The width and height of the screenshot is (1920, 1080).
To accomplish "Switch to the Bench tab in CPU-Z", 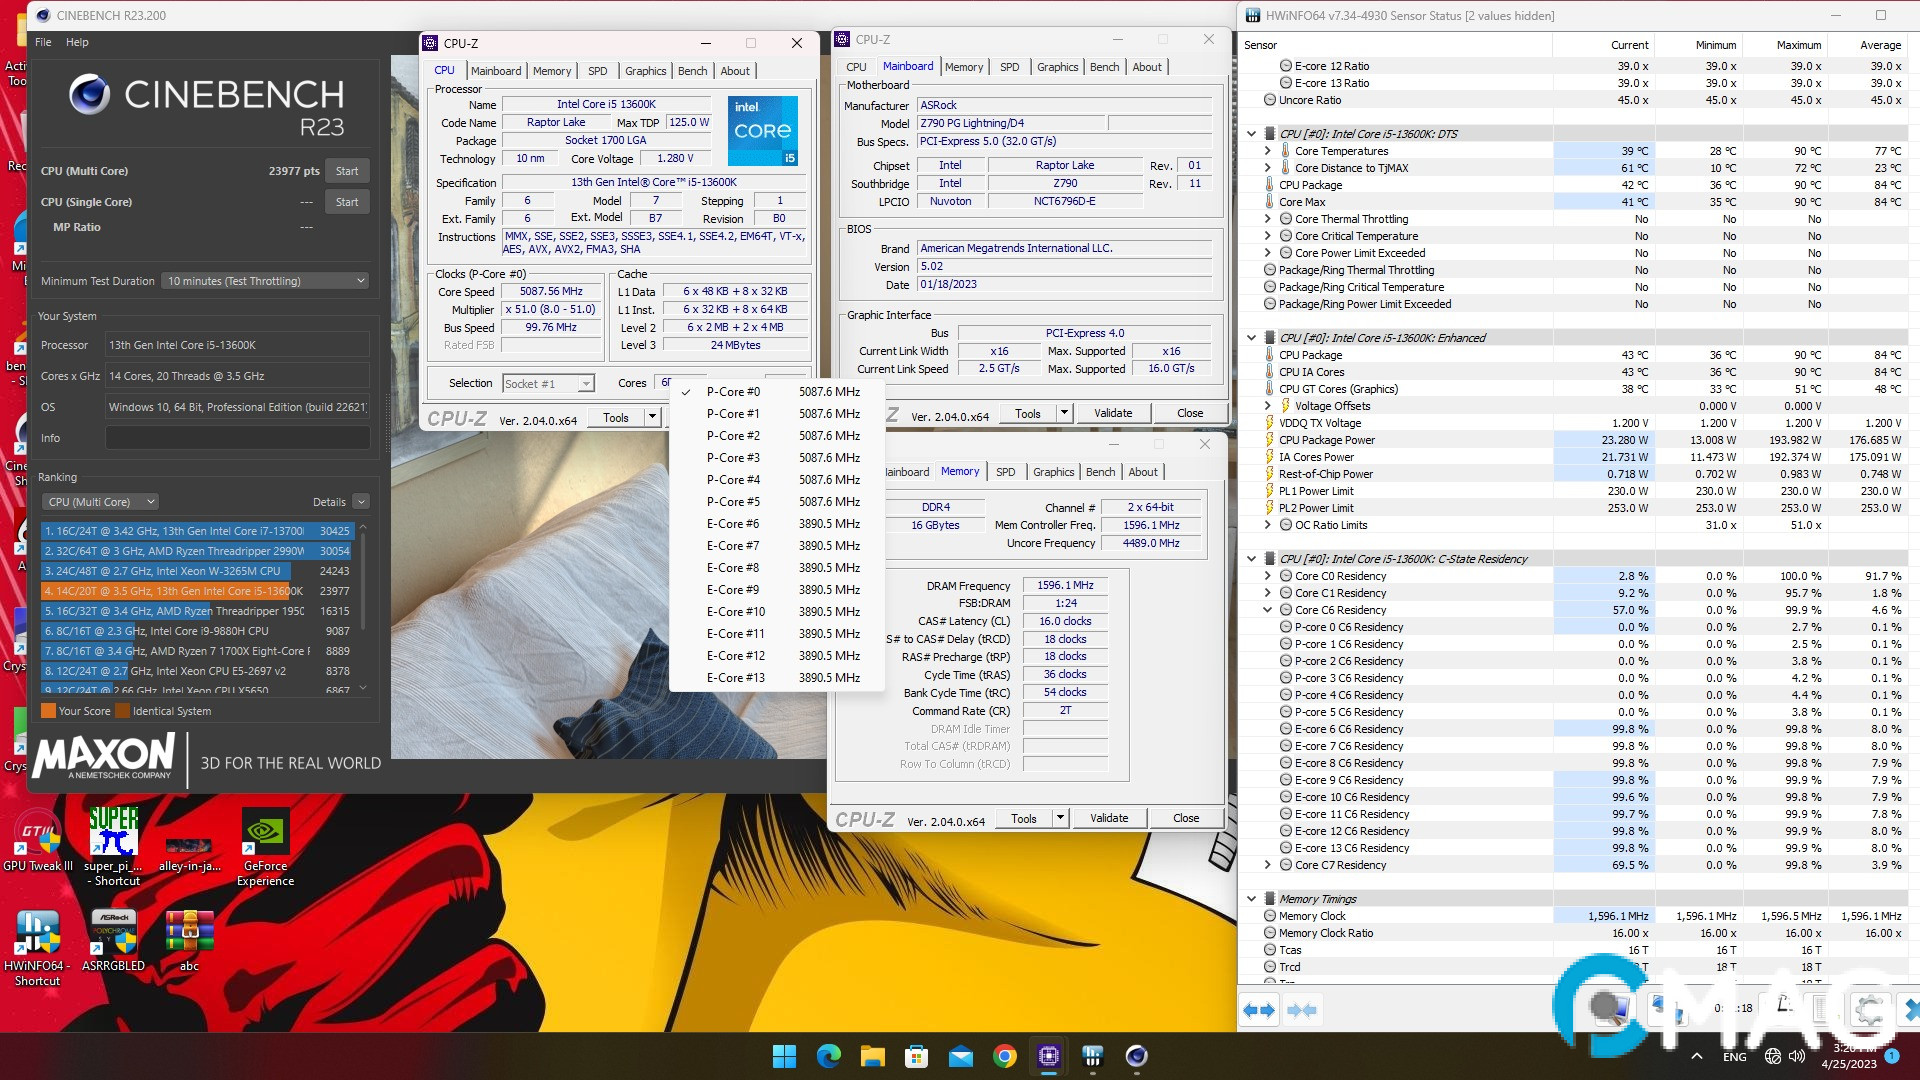I will click(692, 71).
